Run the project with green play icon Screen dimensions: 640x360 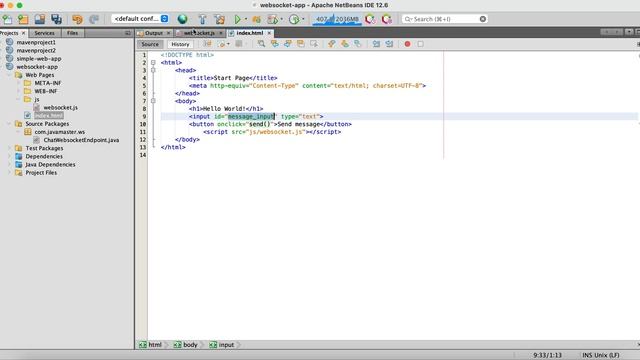[238, 19]
